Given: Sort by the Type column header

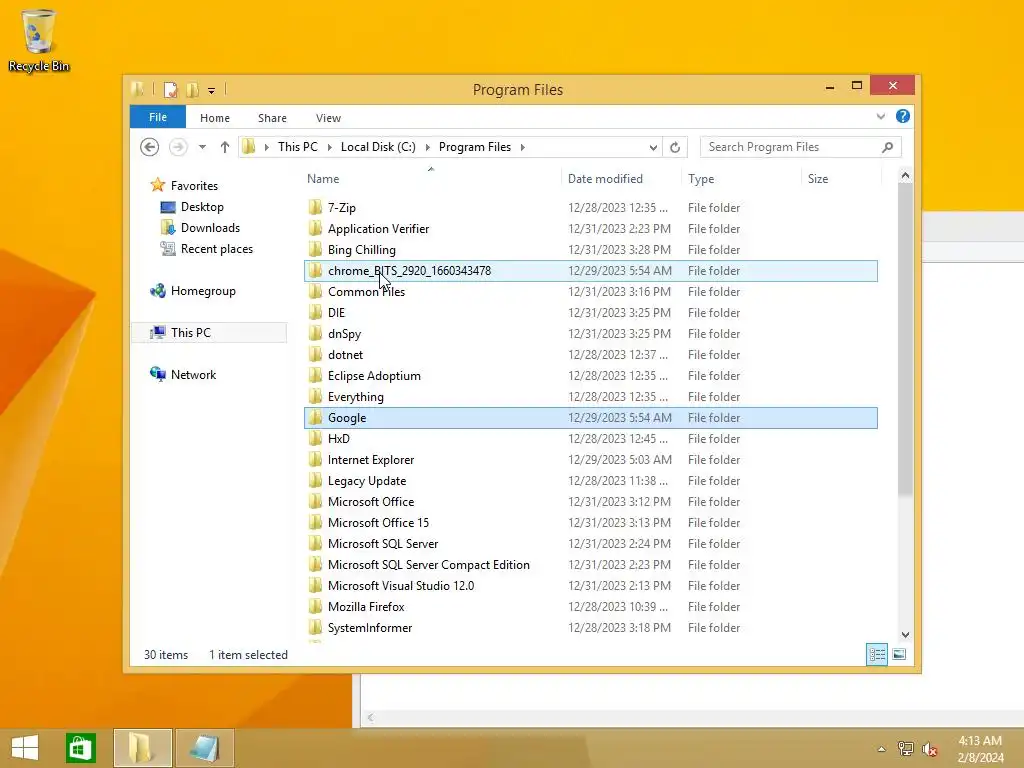Looking at the screenshot, I should click(x=701, y=179).
